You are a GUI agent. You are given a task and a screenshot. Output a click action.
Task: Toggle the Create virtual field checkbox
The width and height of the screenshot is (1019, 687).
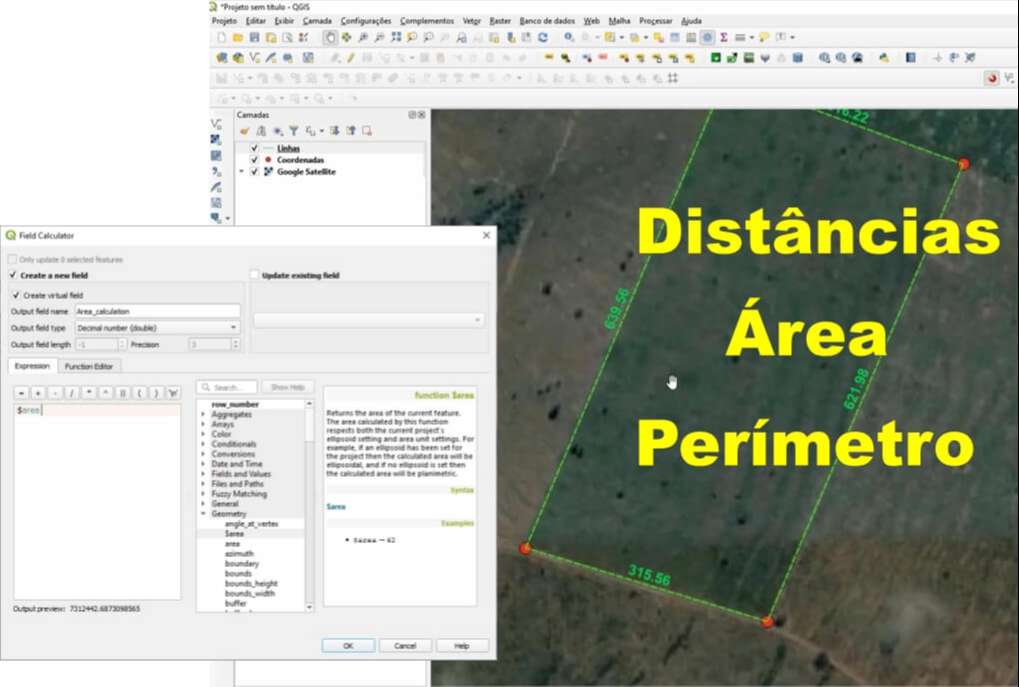click(x=16, y=295)
